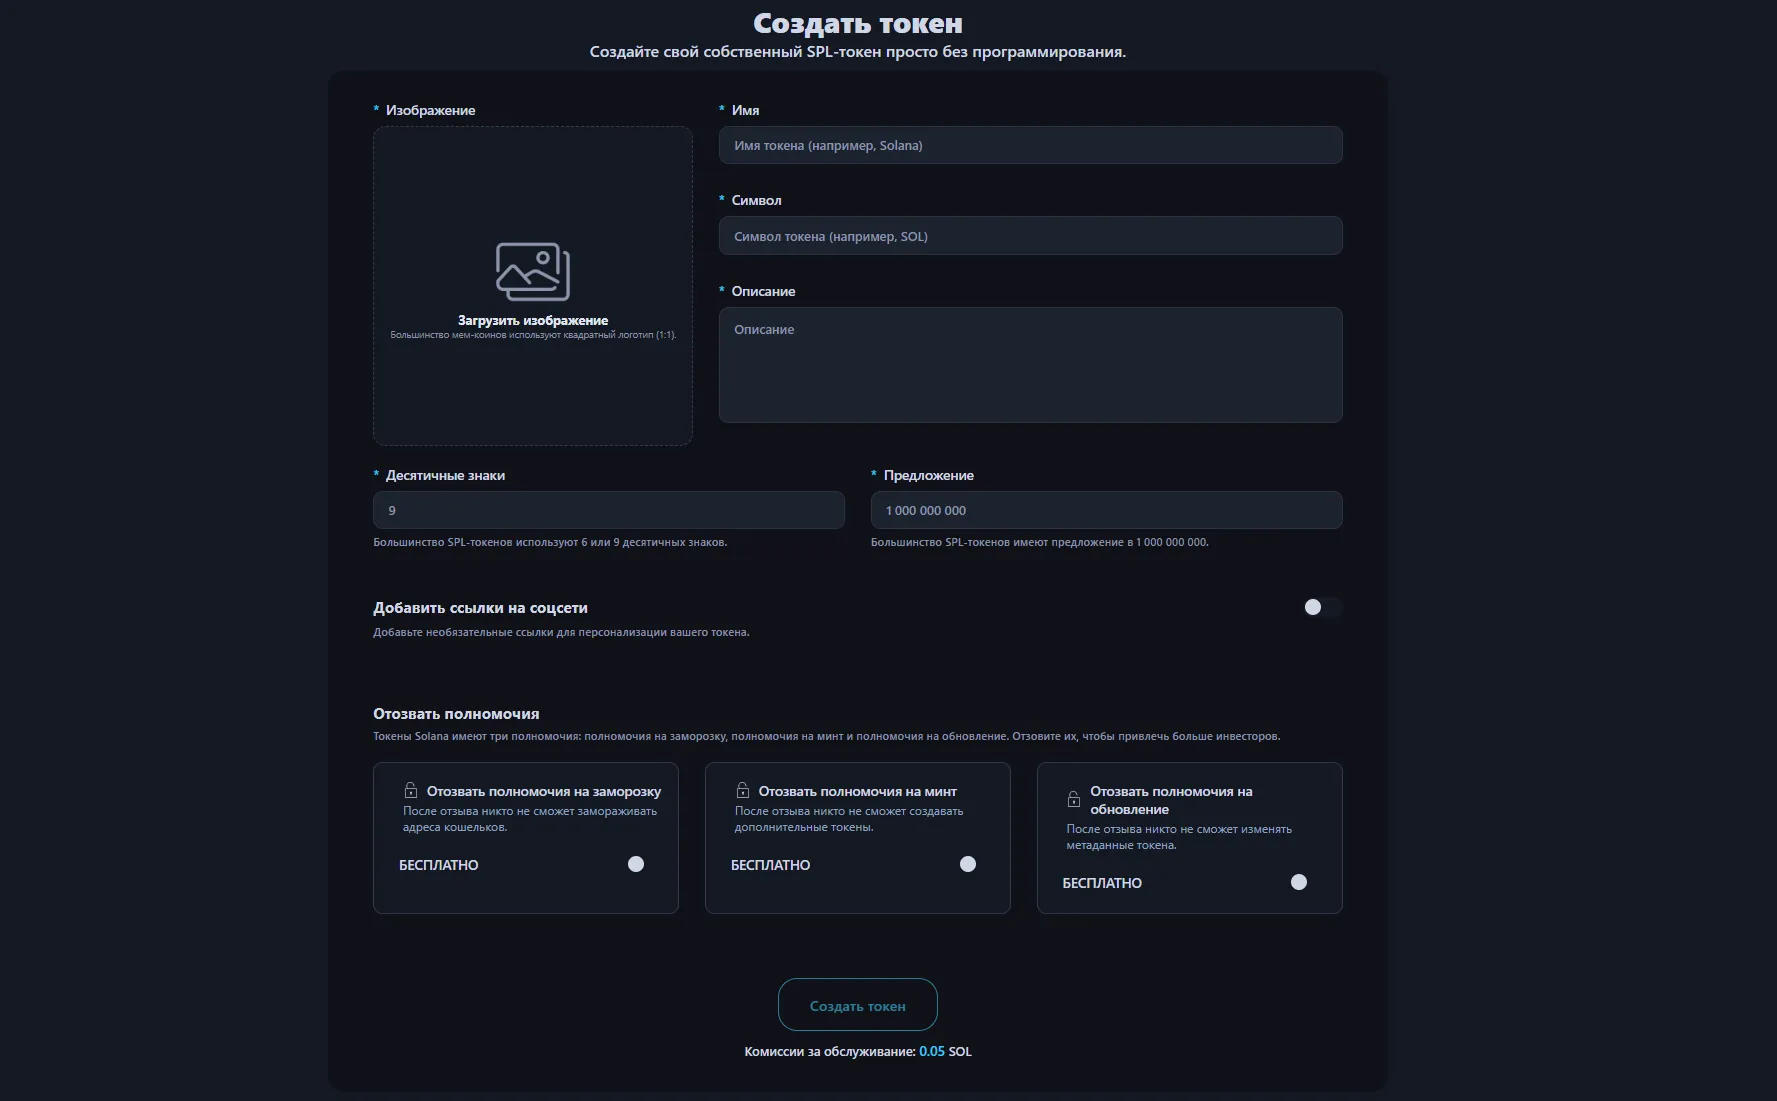Viewport: 1777px width, 1101px height.
Task: Click the 'БЕСПЛАТНО' label on the update card
Action: point(1101,882)
